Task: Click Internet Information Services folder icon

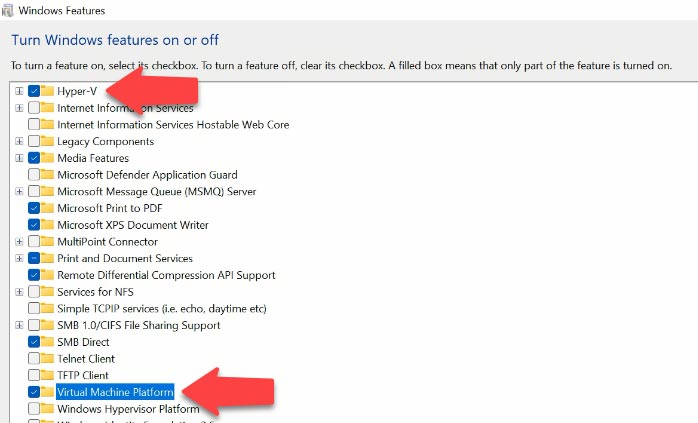Action: (x=47, y=108)
